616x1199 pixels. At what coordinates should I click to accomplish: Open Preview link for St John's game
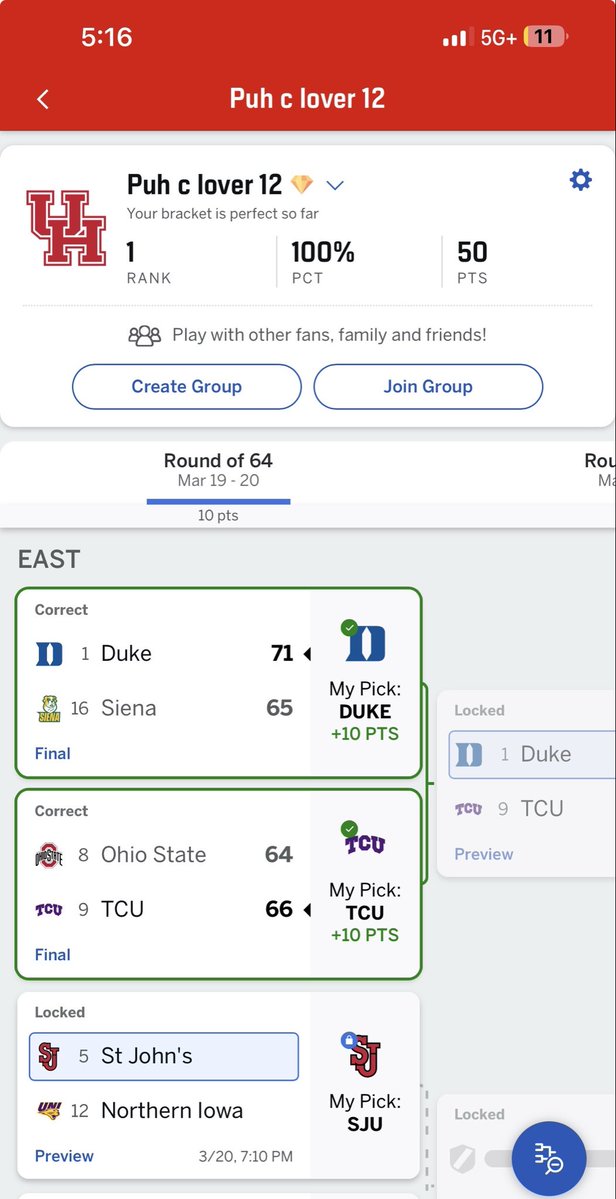click(x=64, y=1156)
